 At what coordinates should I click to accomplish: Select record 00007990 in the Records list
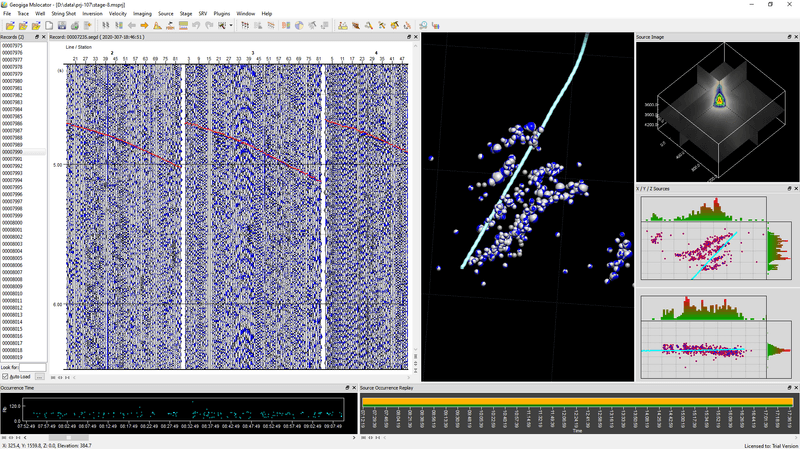coord(13,152)
